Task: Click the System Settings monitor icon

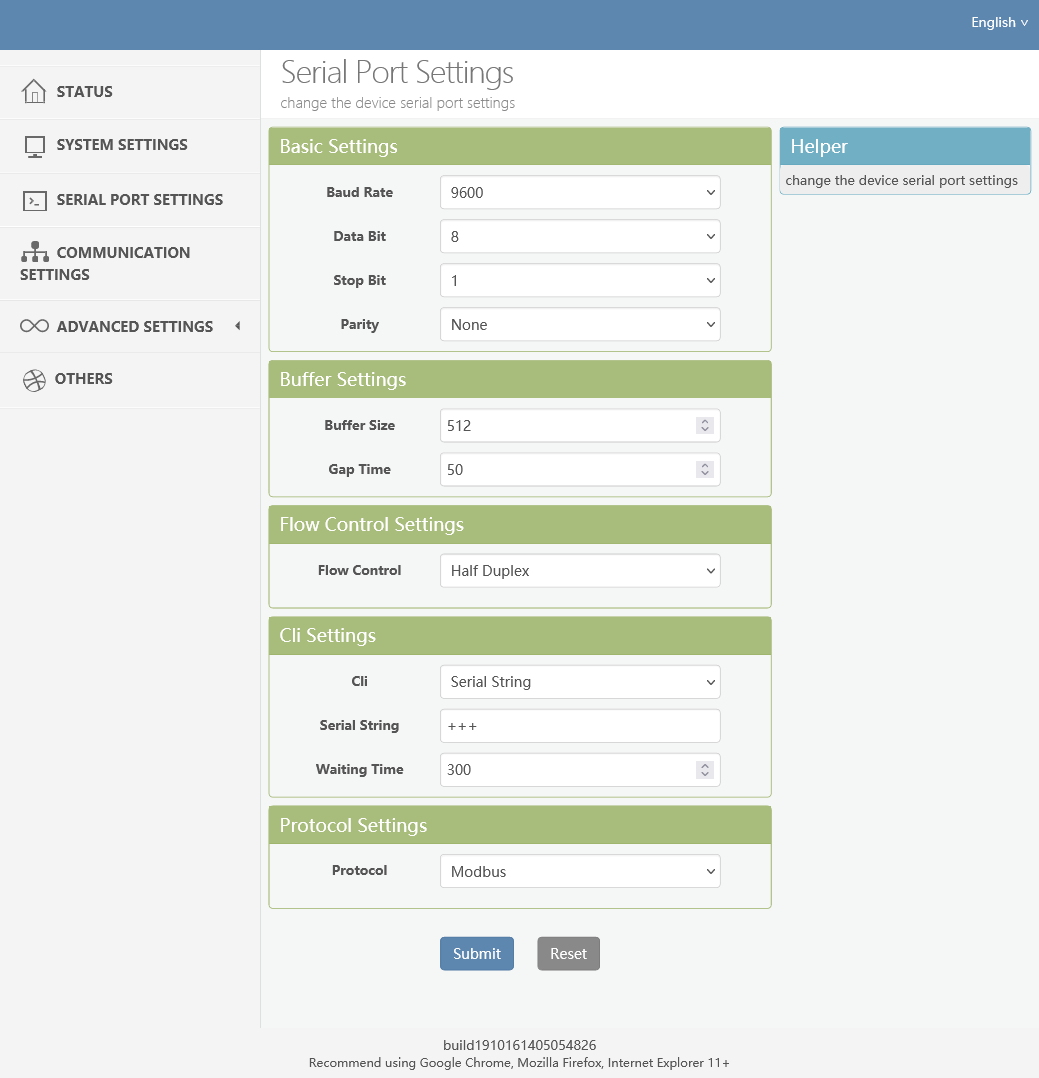Action: pos(35,146)
